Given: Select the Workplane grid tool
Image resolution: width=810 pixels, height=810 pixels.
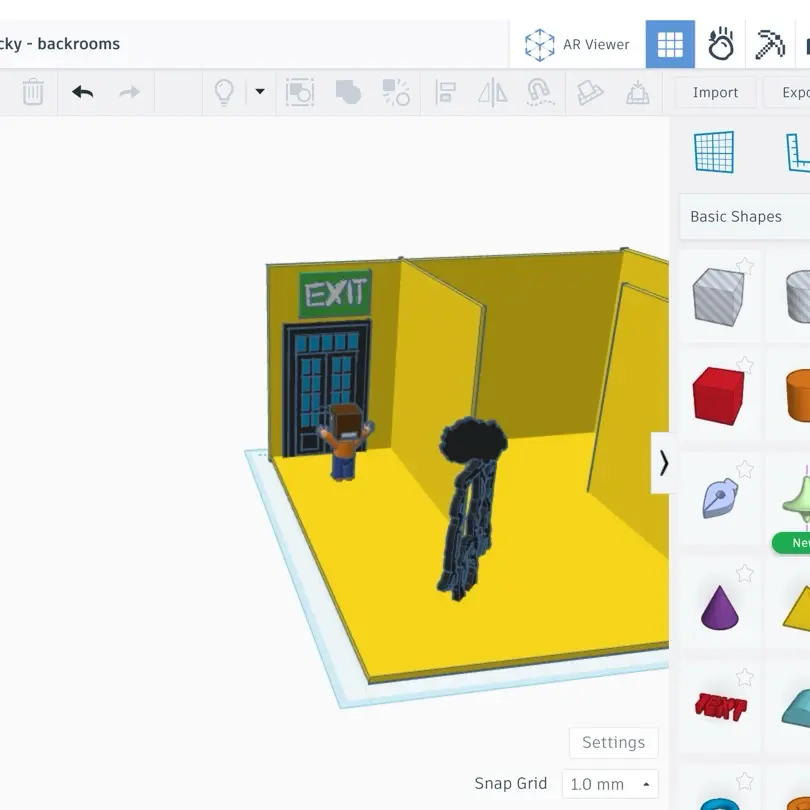Looking at the screenshot, I should [714, 152].
